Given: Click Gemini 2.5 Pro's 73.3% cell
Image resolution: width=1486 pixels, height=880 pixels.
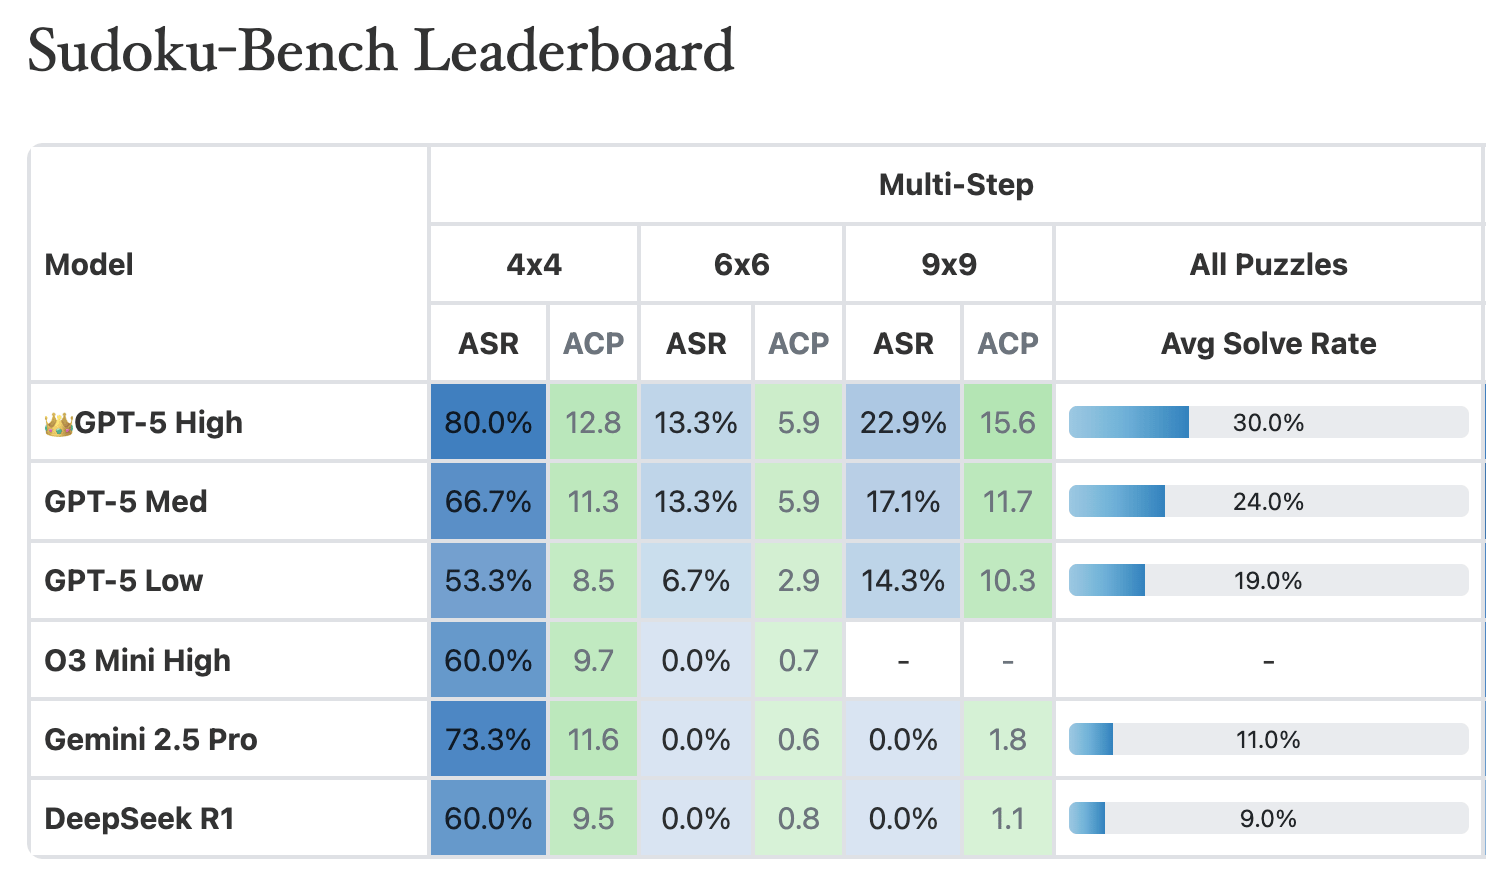Looking at the screenshot, I should (488, 739).
